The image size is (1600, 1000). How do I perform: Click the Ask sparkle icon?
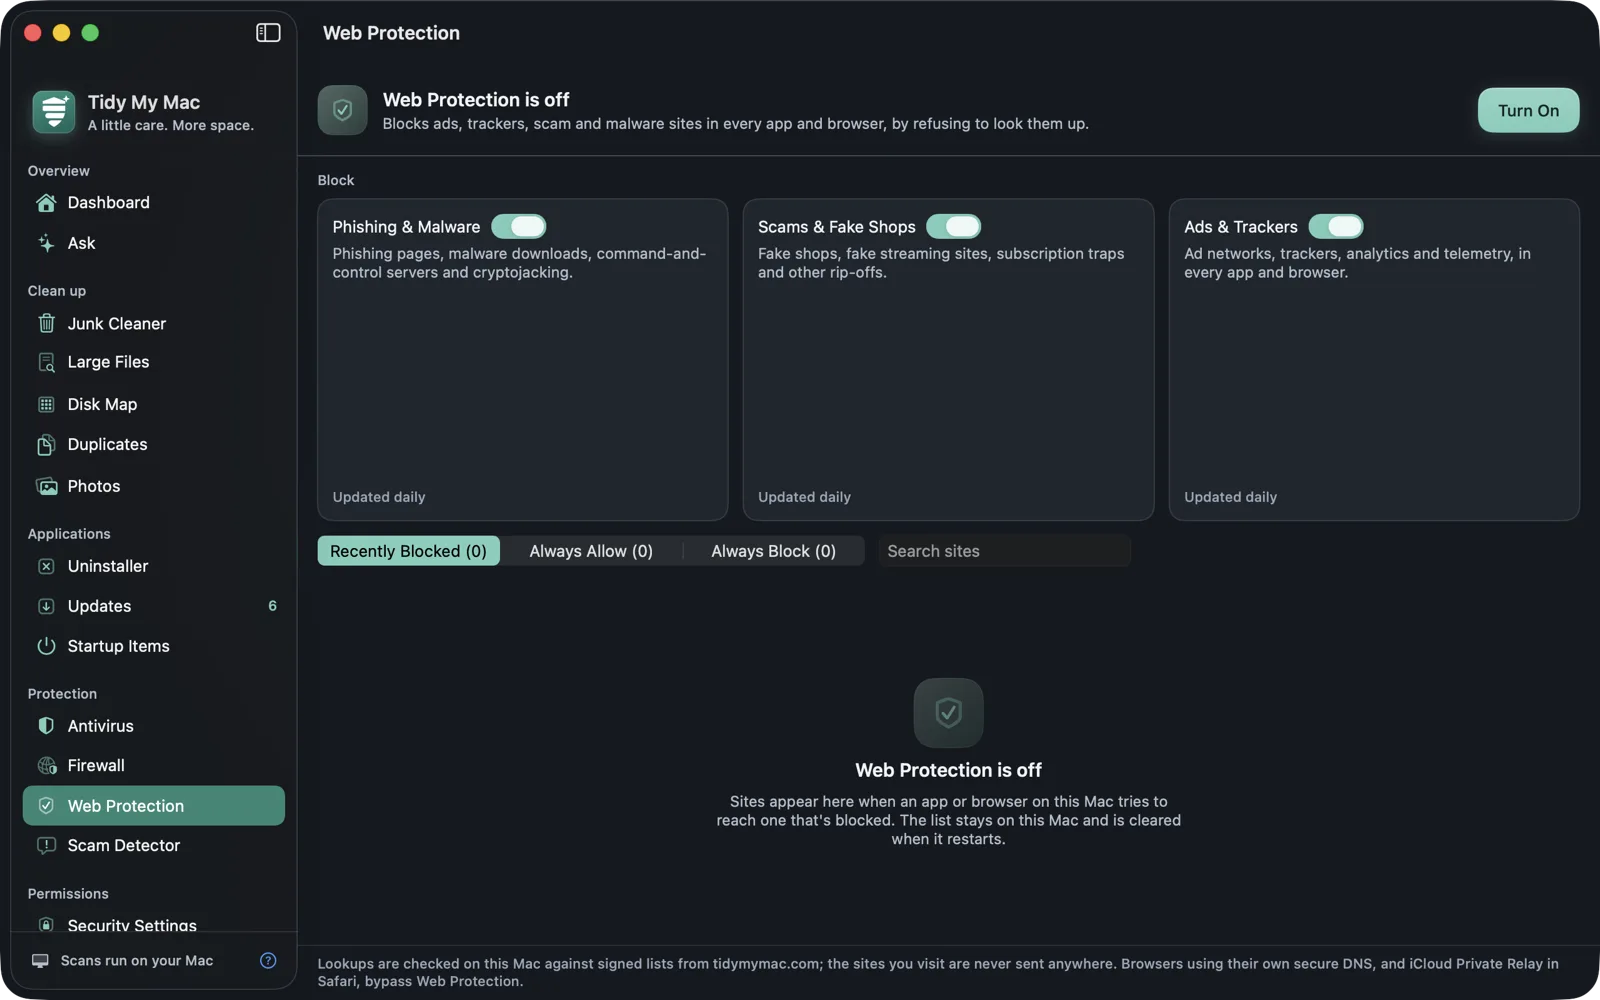46,243
